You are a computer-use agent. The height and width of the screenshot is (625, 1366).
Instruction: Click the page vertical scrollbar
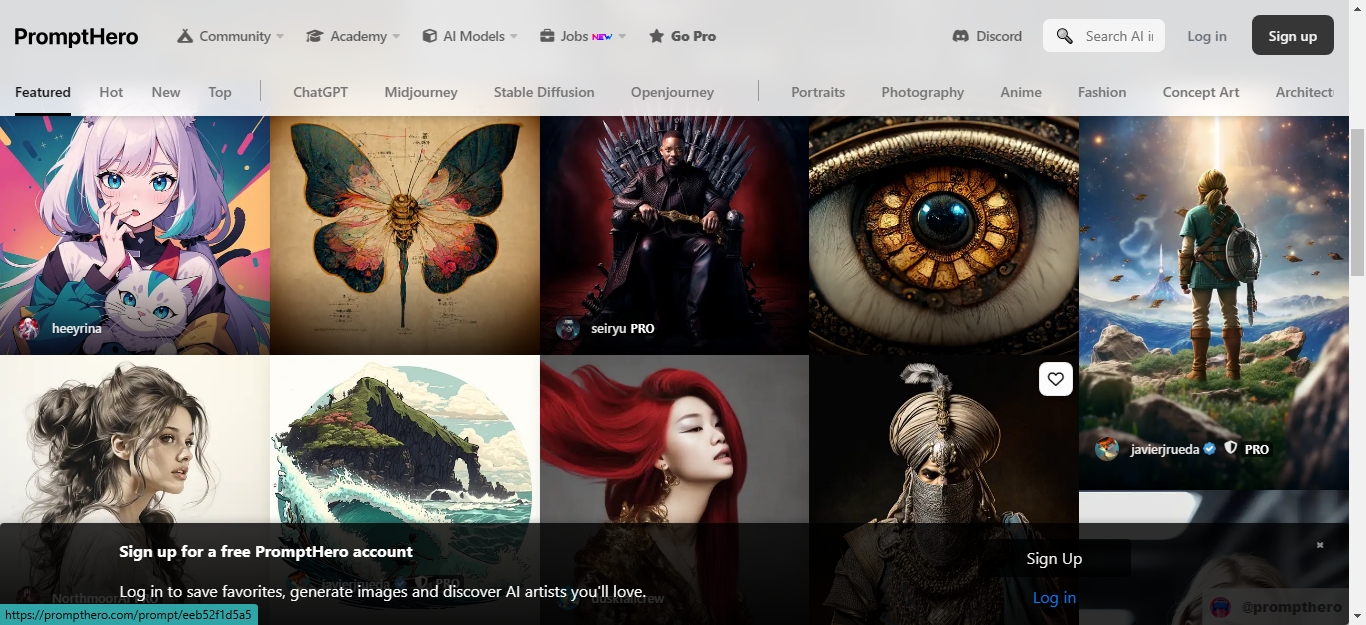[1357, 200]
